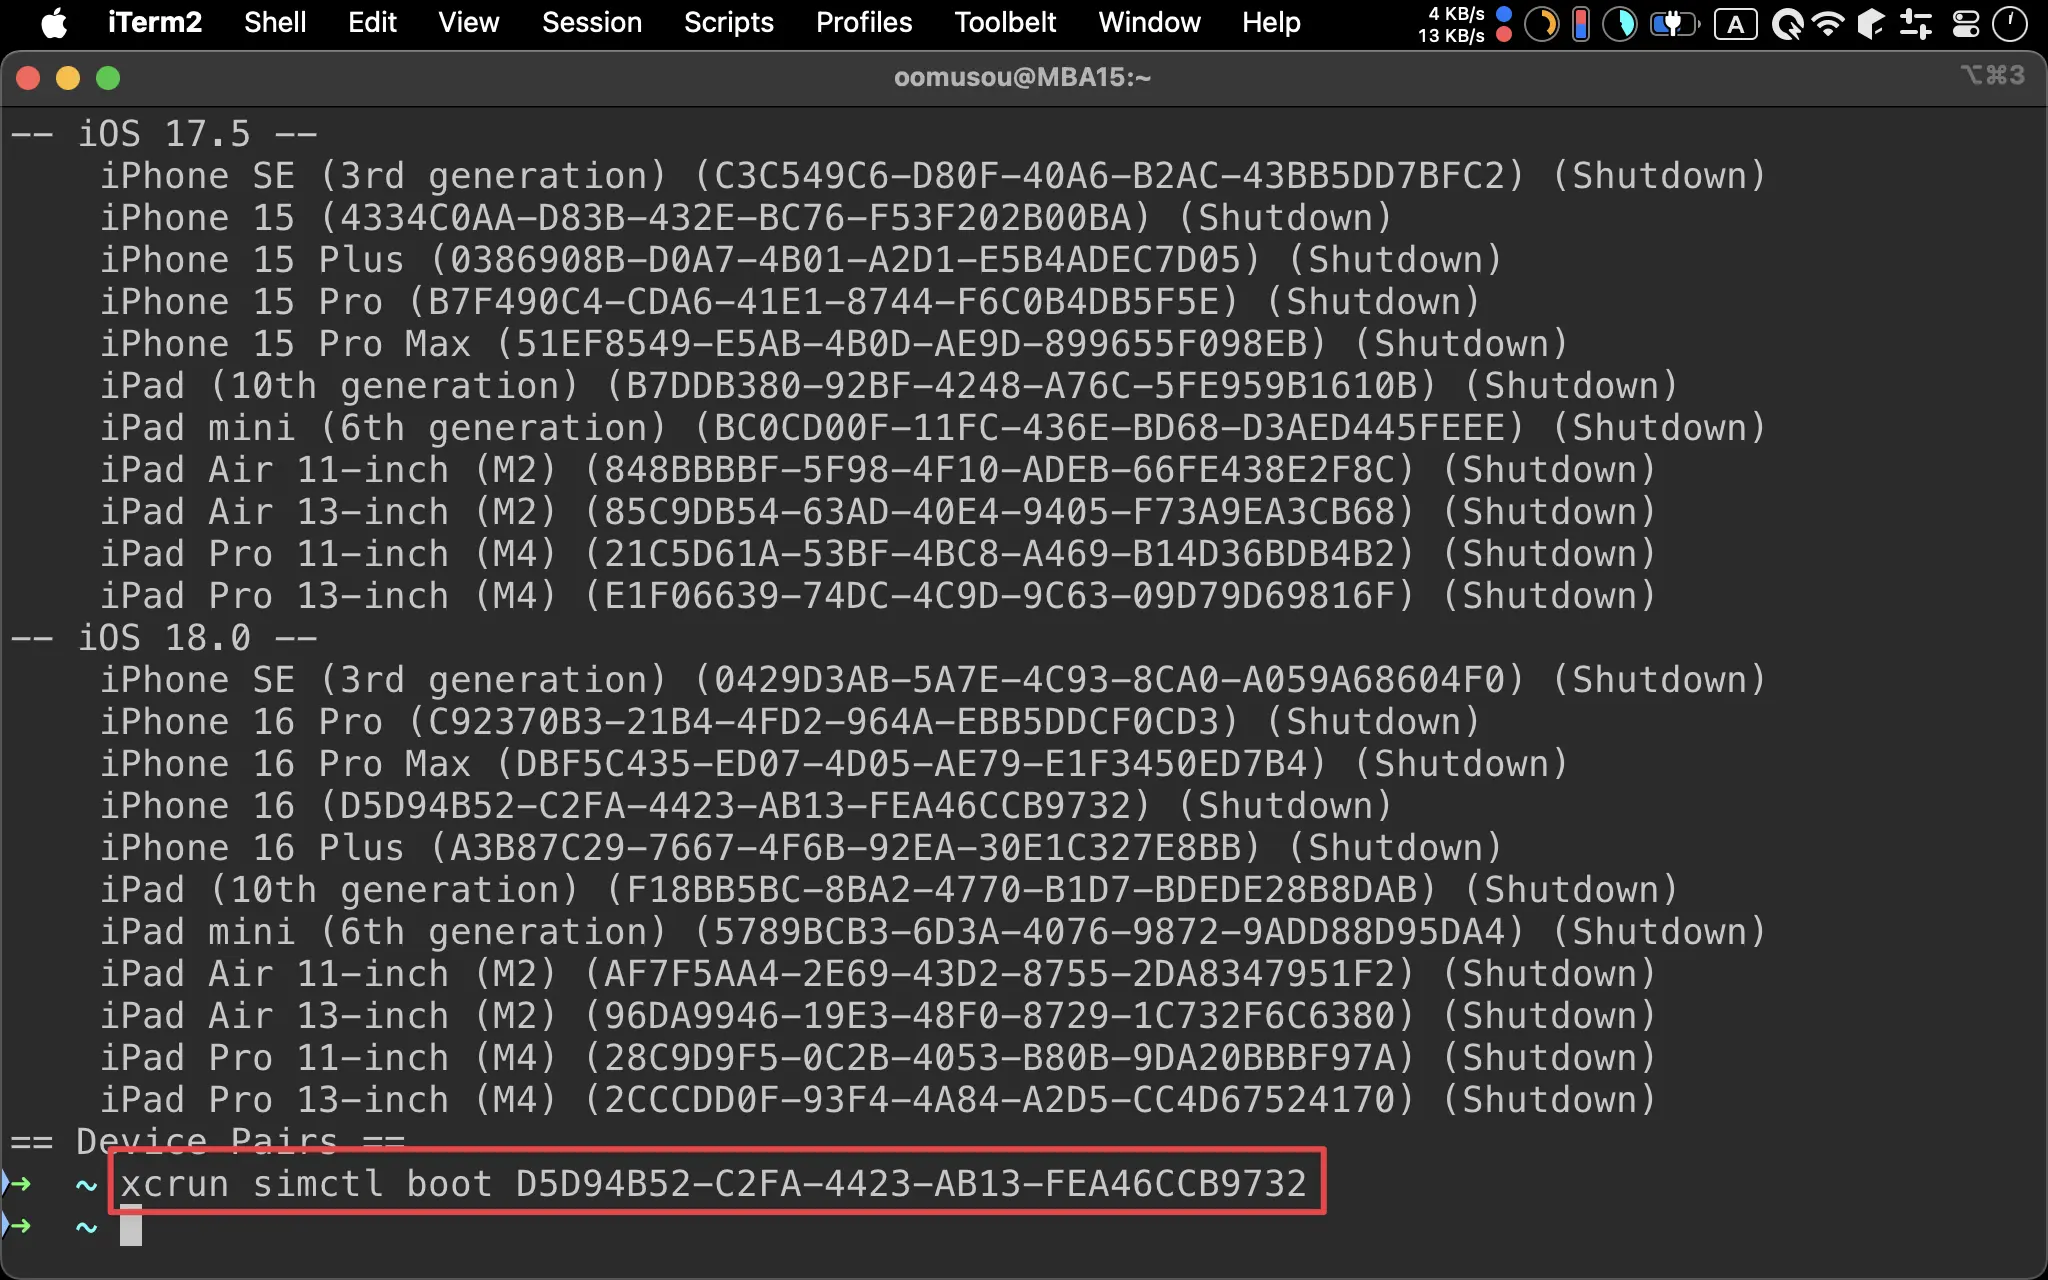Click the sliders menu bar icon
The height and width of the screenshot is (1280, 2048).
click(x=1916, y=24)
